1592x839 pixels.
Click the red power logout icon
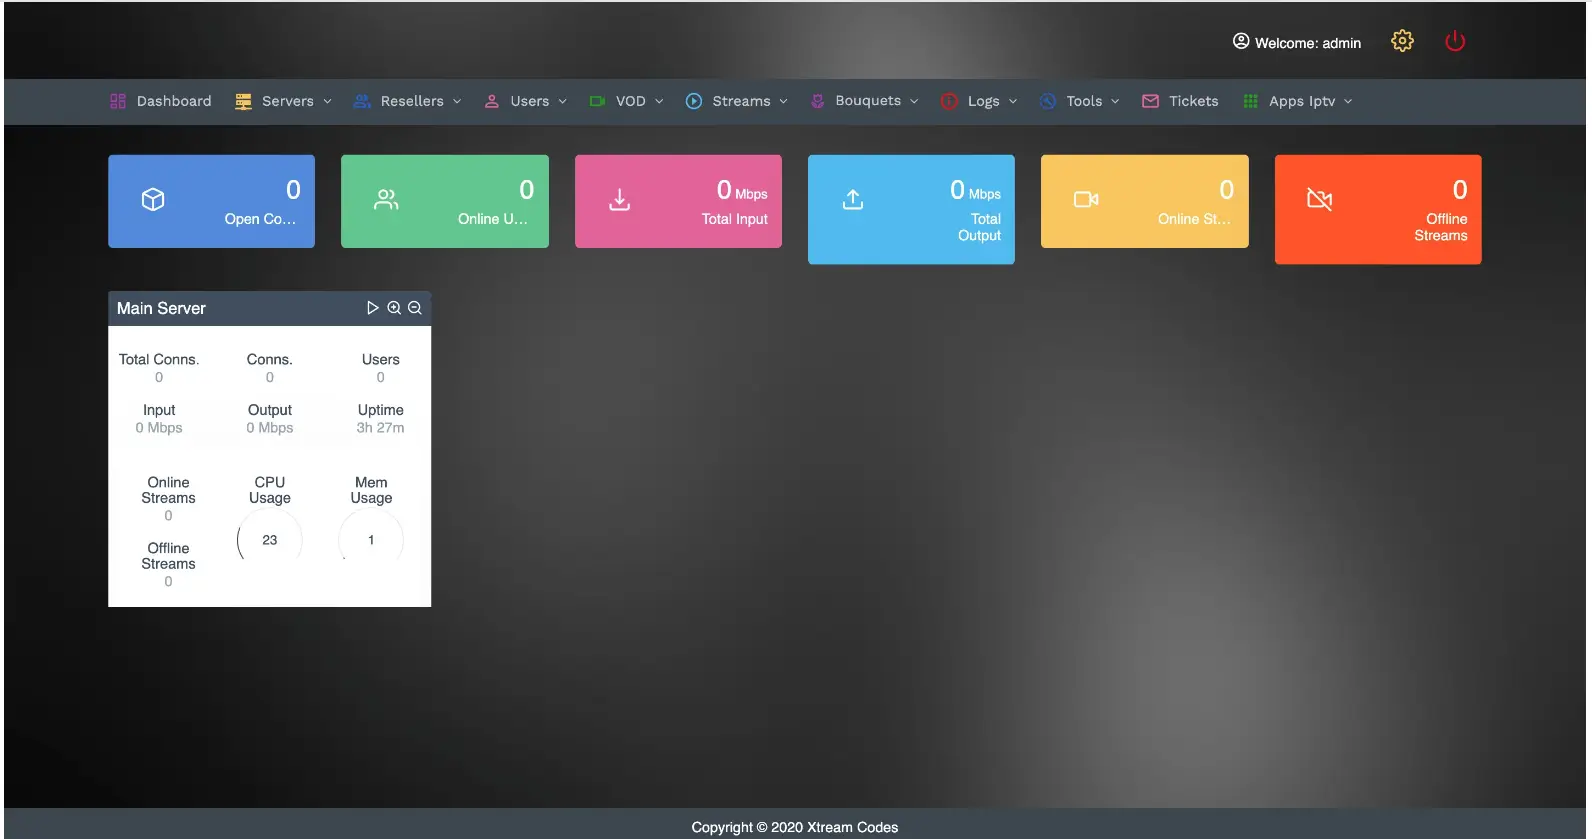1455,41
